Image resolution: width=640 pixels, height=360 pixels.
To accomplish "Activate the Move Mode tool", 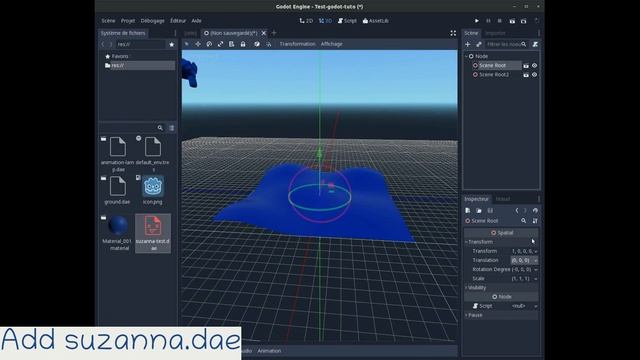I will coord(198,44).
